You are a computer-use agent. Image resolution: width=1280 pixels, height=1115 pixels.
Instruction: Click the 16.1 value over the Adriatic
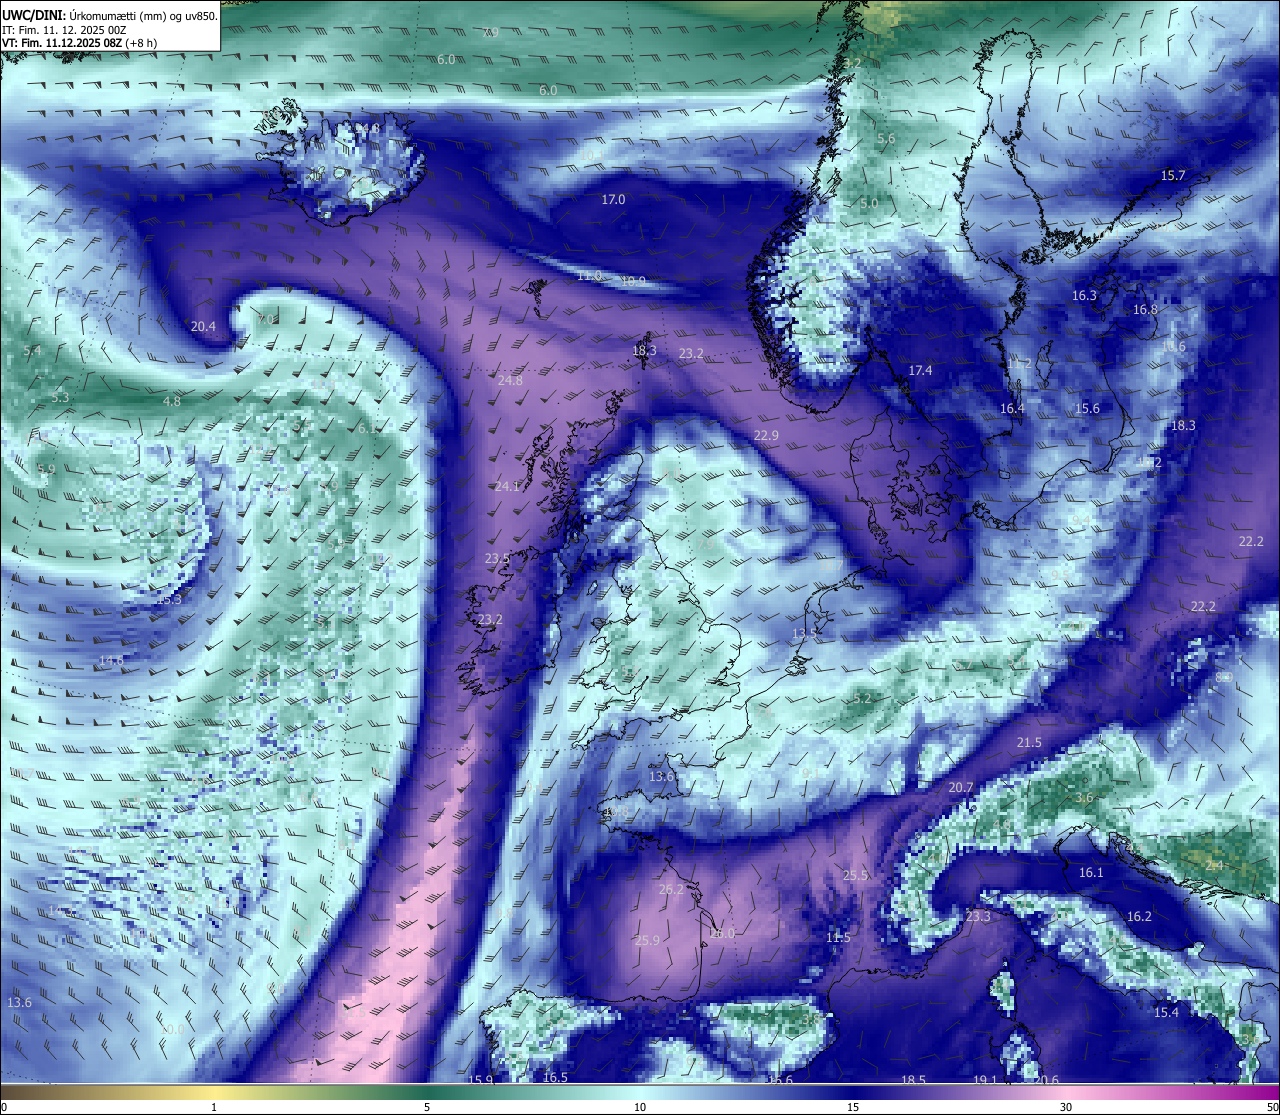[x=1091, y=872]
